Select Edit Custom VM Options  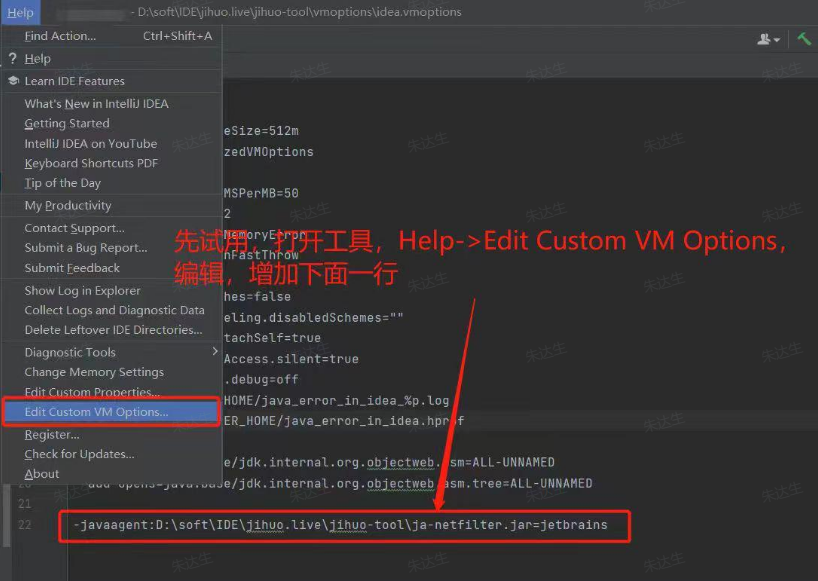point(112,412)
